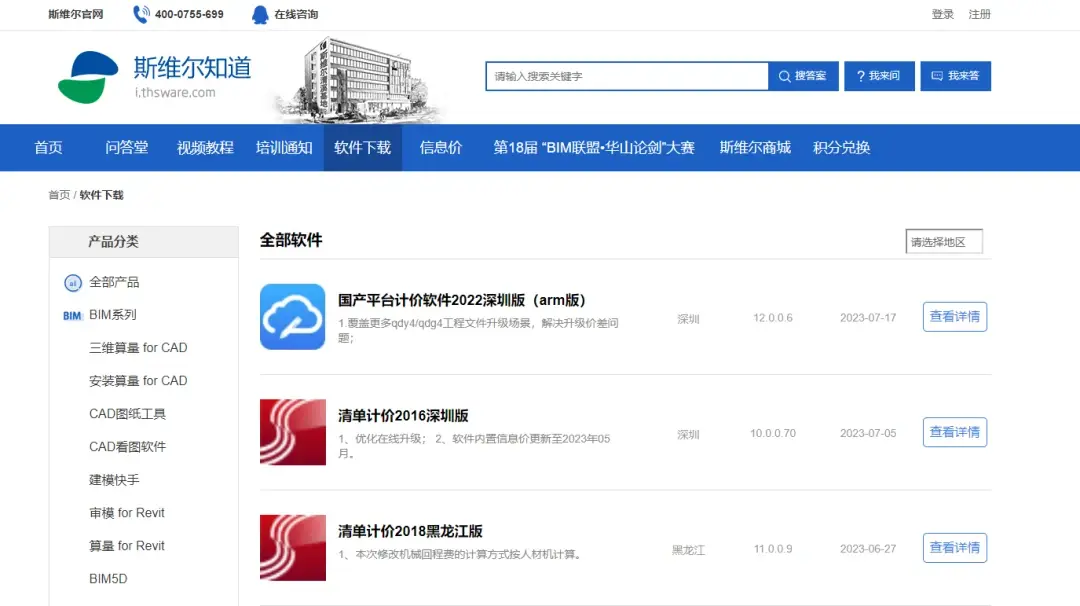The height and width of the screenshot is (606, 1080).
Task: Click phone number 400-0755-699
Action: point(189,14)
